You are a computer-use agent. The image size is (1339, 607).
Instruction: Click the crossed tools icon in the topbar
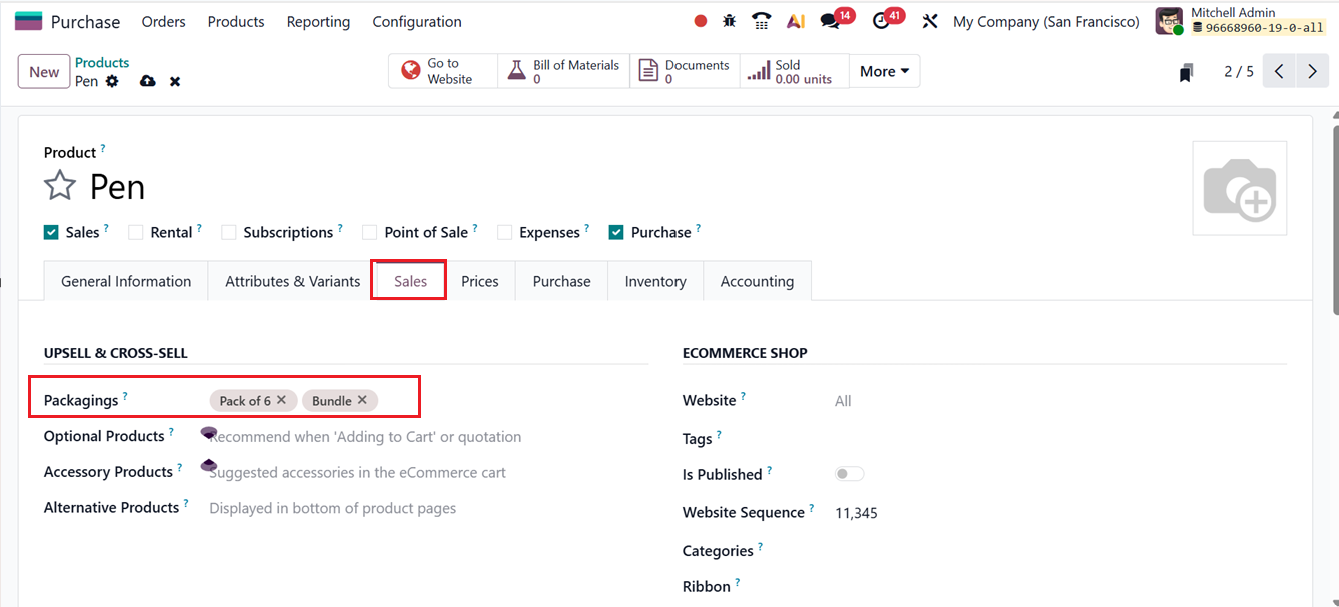point(930,20)
